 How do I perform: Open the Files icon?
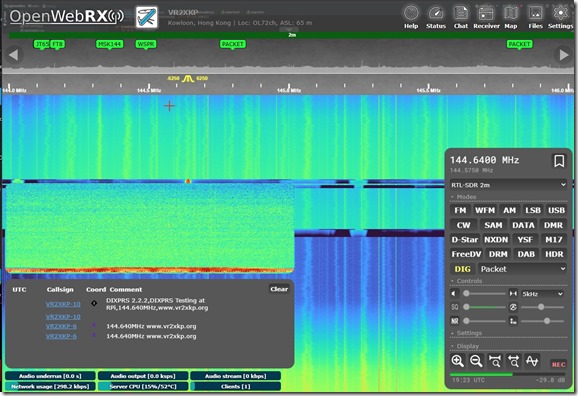(535, 17)
